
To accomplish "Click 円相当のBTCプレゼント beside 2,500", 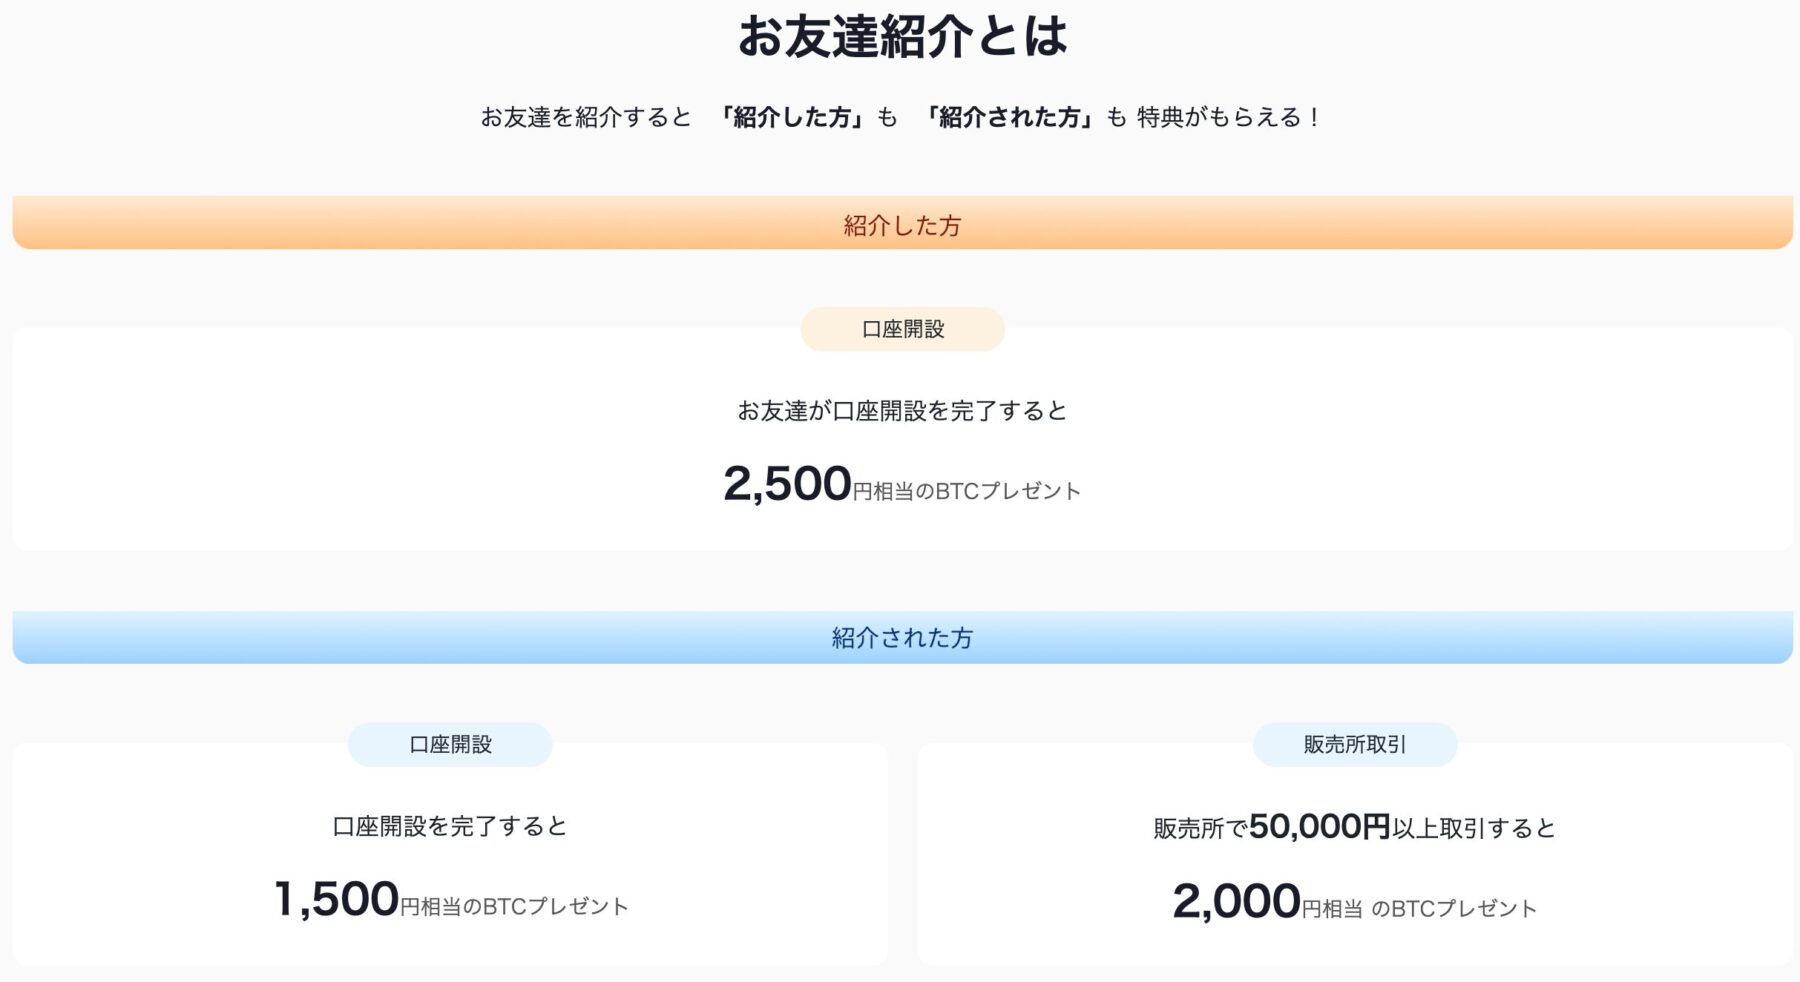I will tap(967, 491).
